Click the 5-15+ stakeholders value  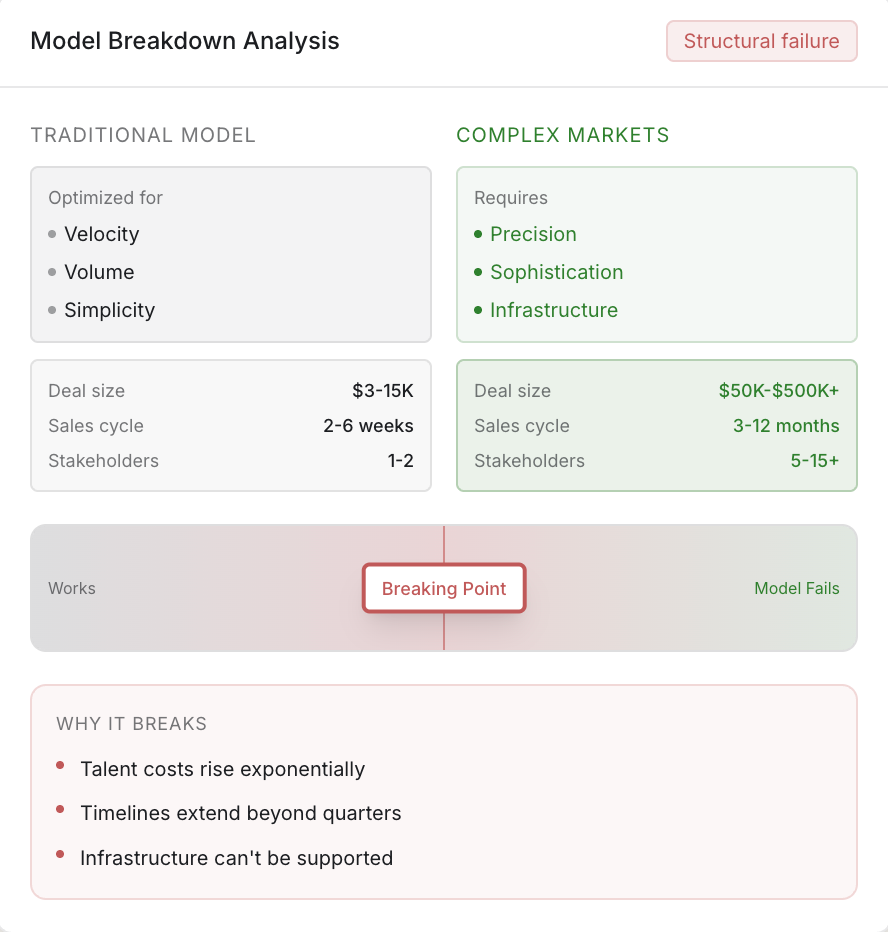pos(814,461)
